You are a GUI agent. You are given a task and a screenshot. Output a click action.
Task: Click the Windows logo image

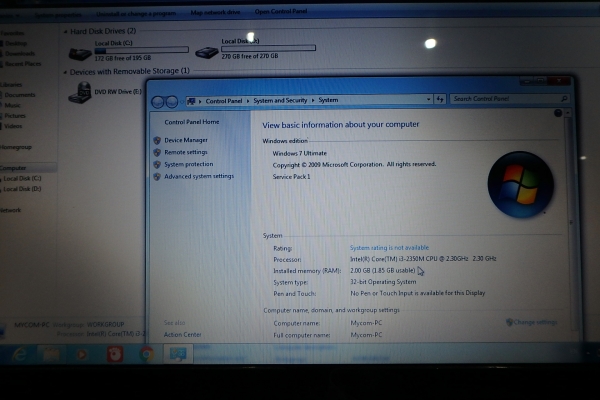click(x=520, y=184)
